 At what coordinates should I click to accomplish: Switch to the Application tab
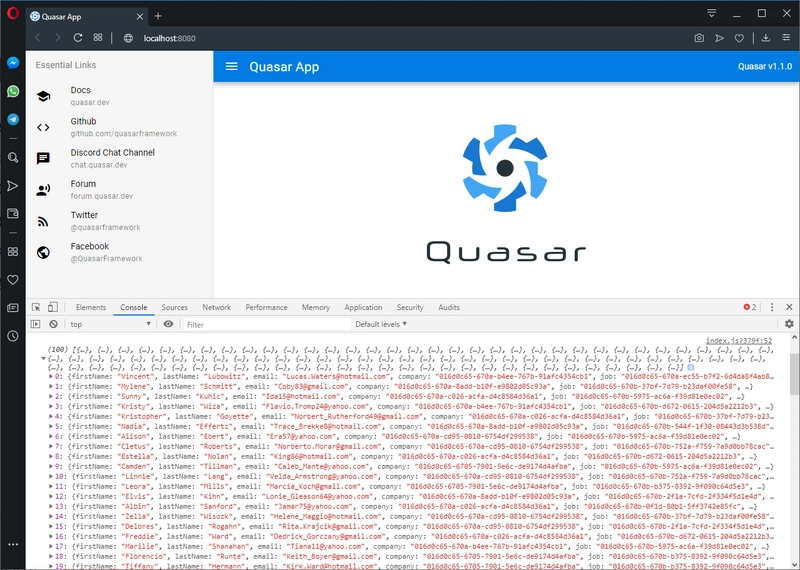coord(363,307)
